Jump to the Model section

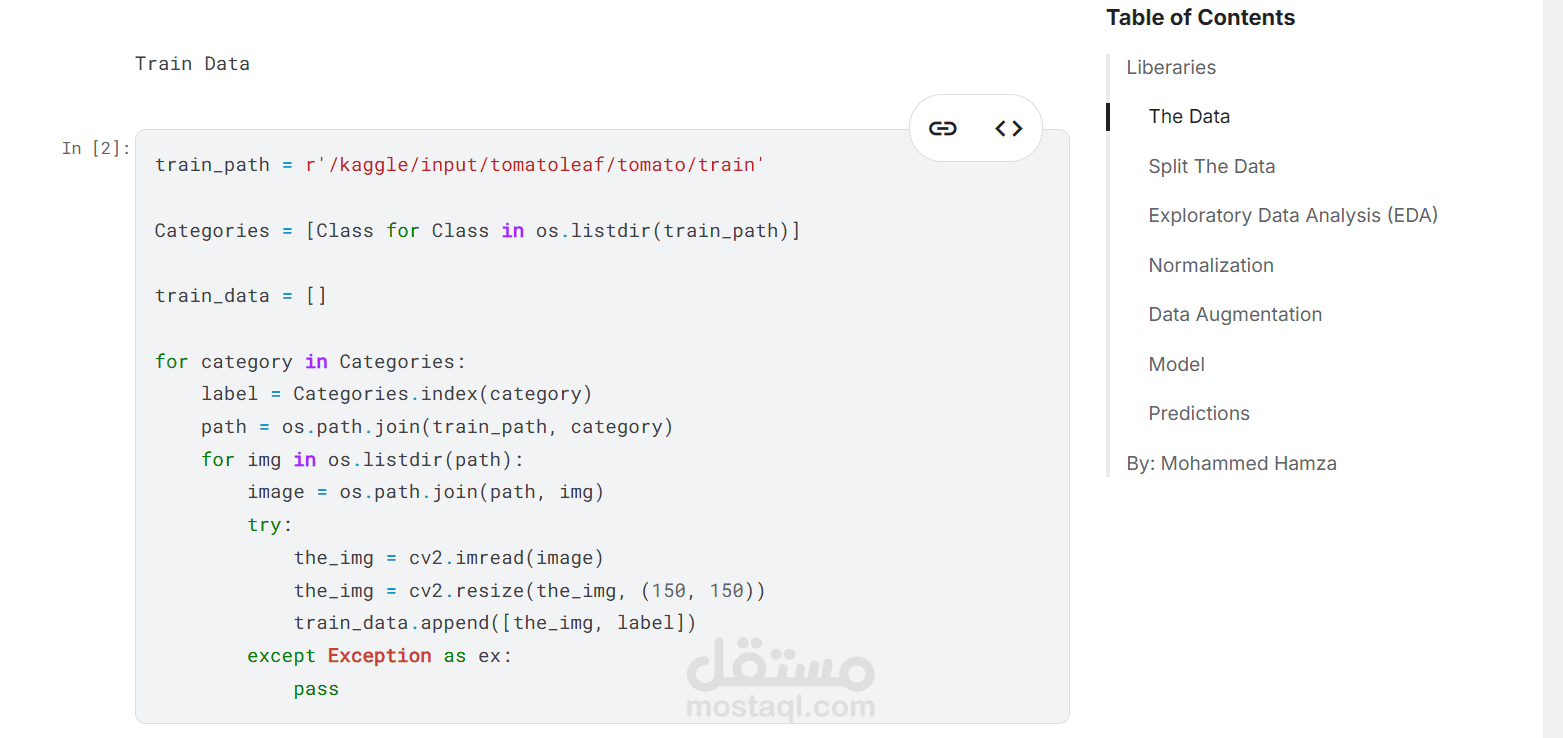coord(1176,364)
